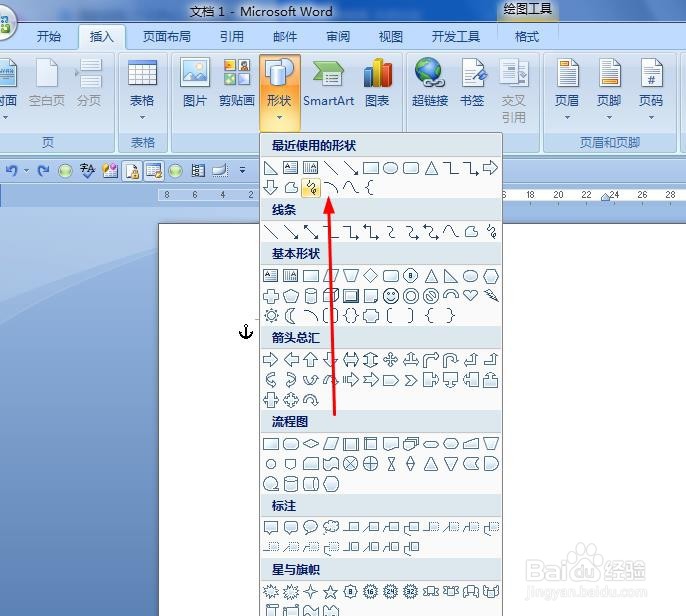Insert a 超链接 hyperlink
The height and width of the screenshot is (616, 686).
coord(430,83)
